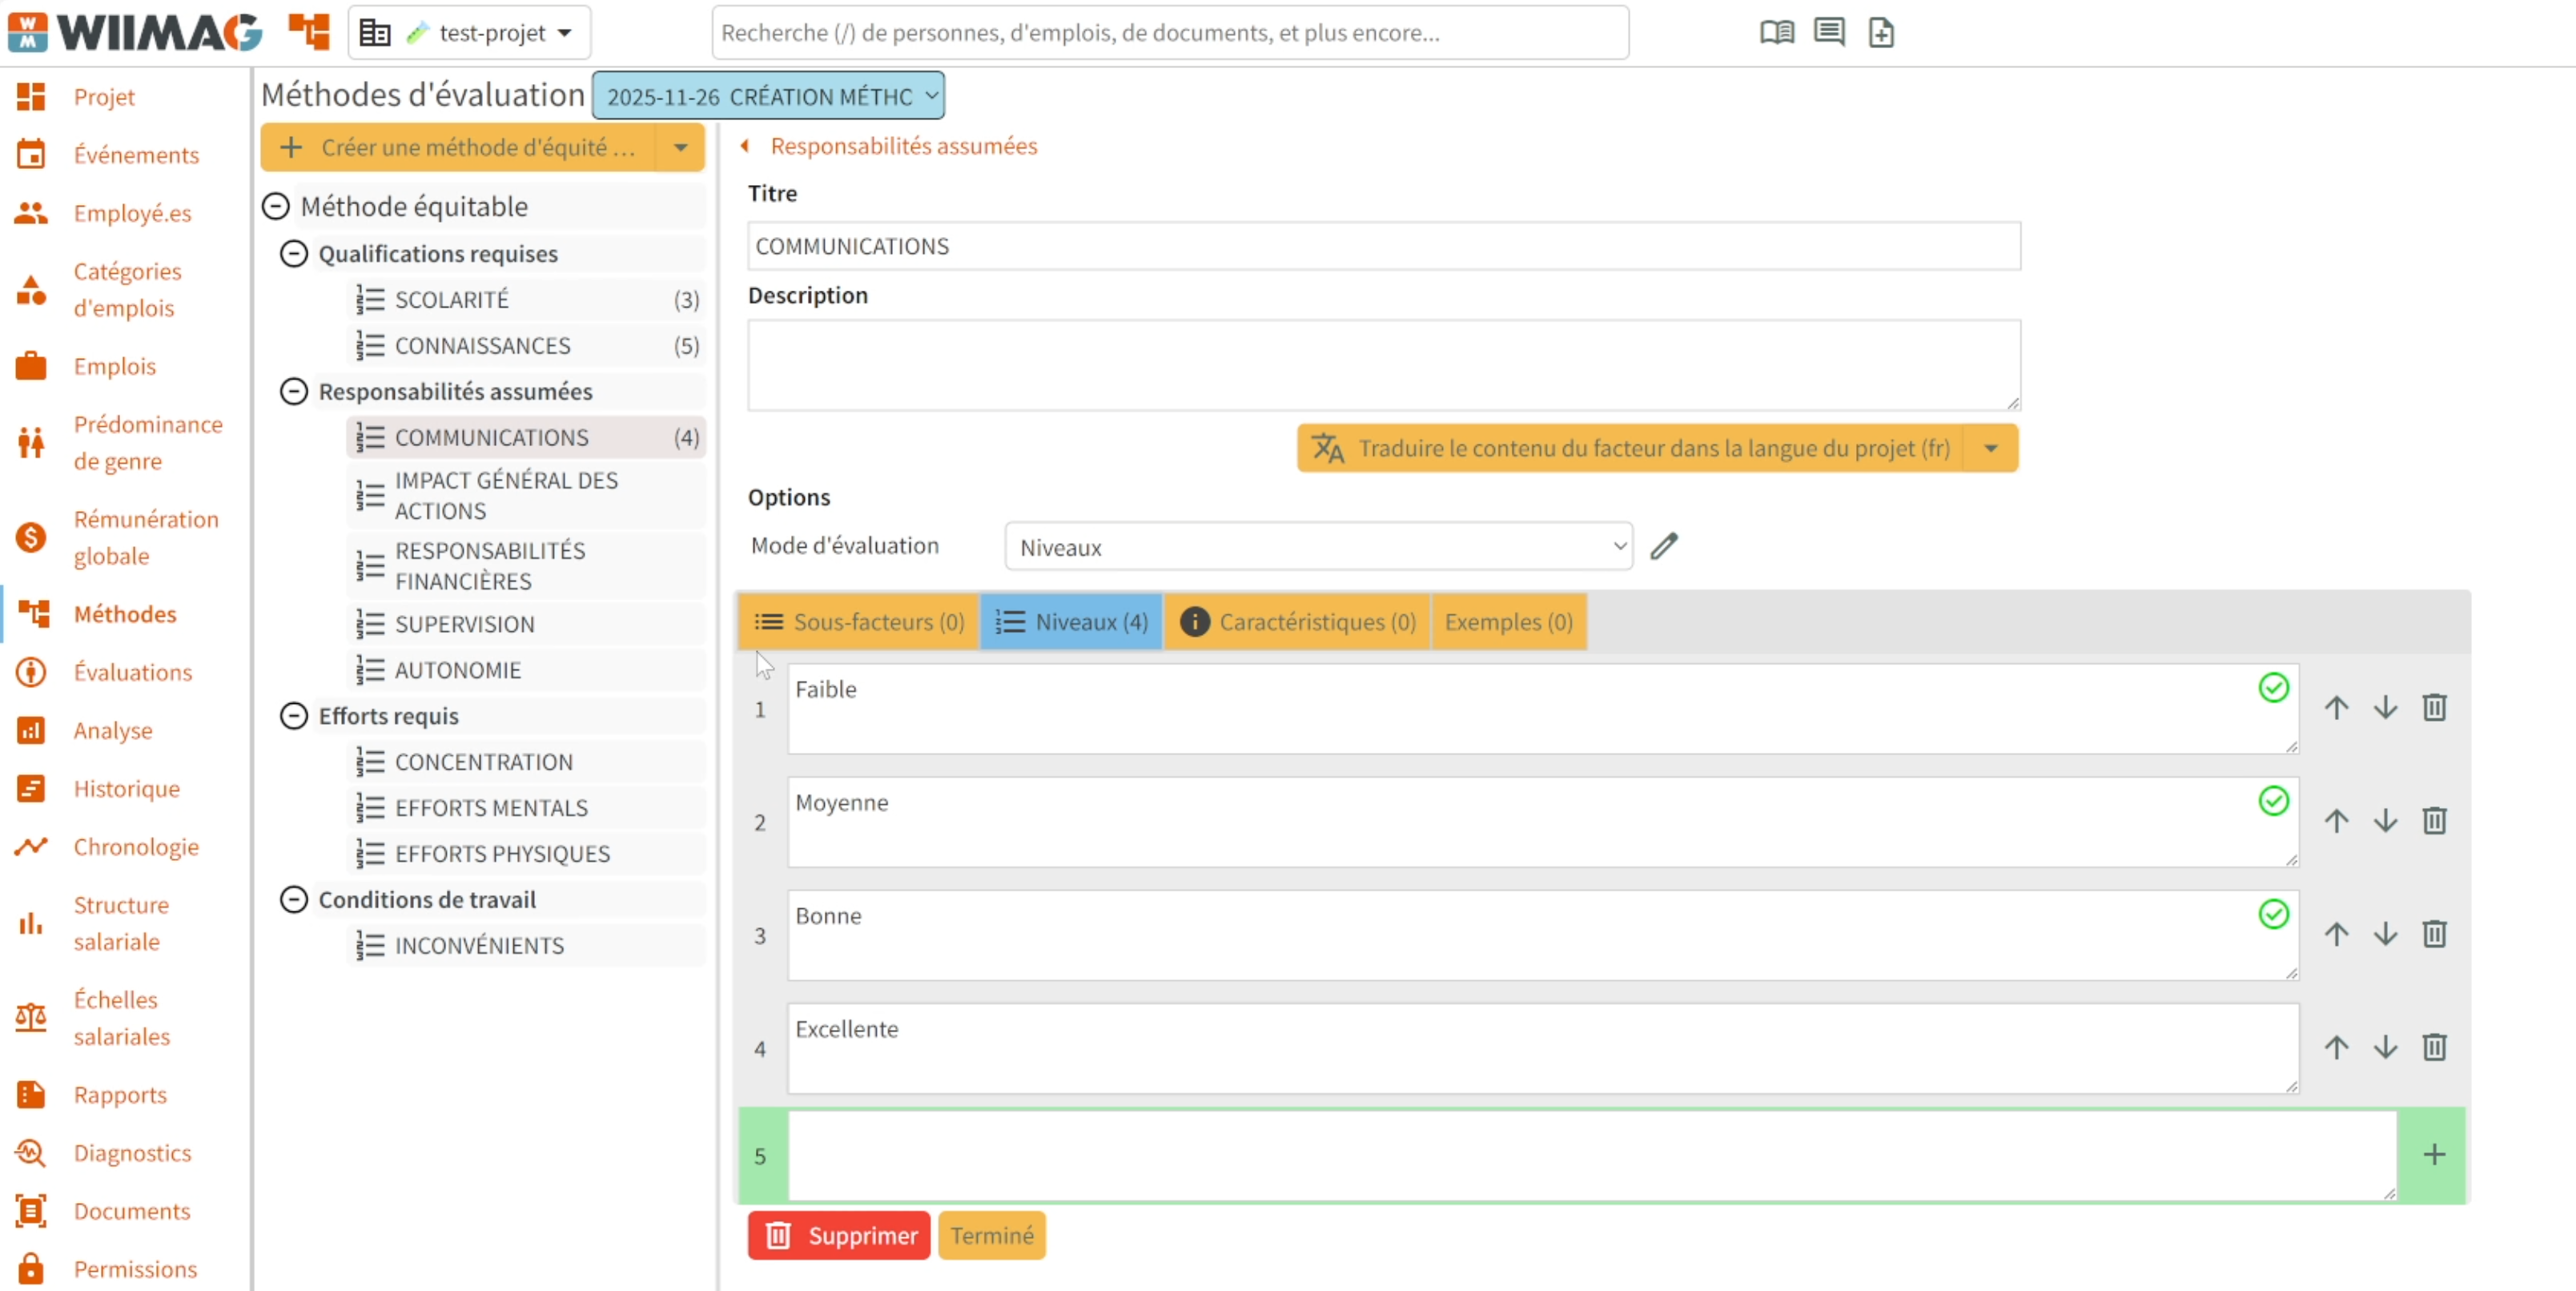Collapse the Qualifications requises tree group
Screen dimensions: 2576x1291
coord(293,254)
